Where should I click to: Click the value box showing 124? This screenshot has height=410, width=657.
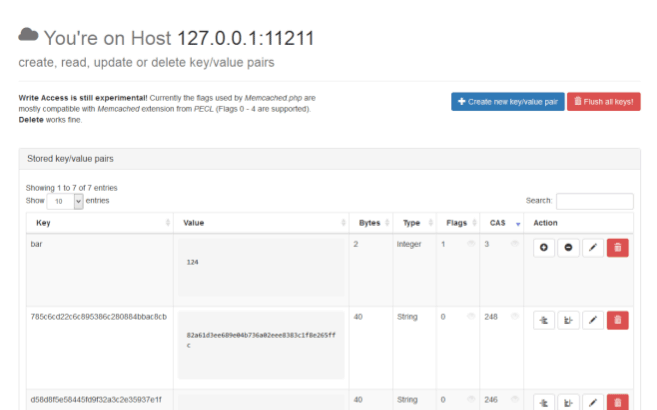point(261,267)
